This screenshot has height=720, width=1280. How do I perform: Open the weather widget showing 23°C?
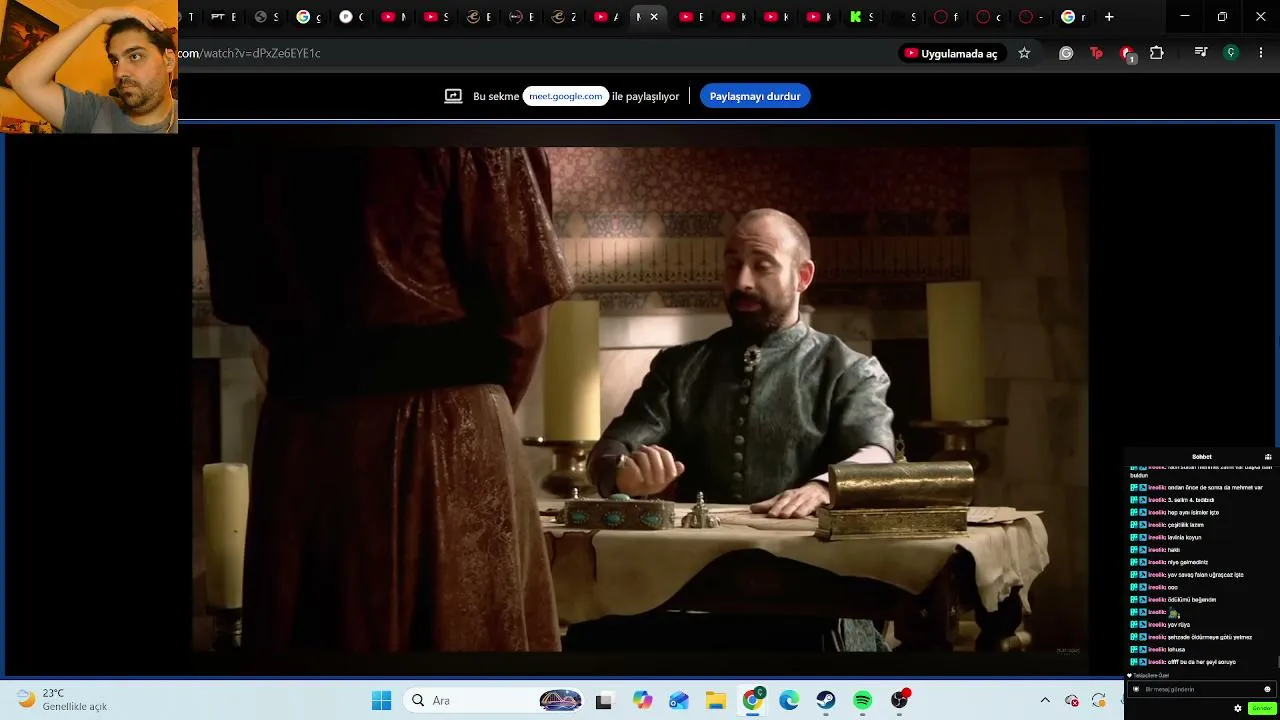[x=62, y=700]
